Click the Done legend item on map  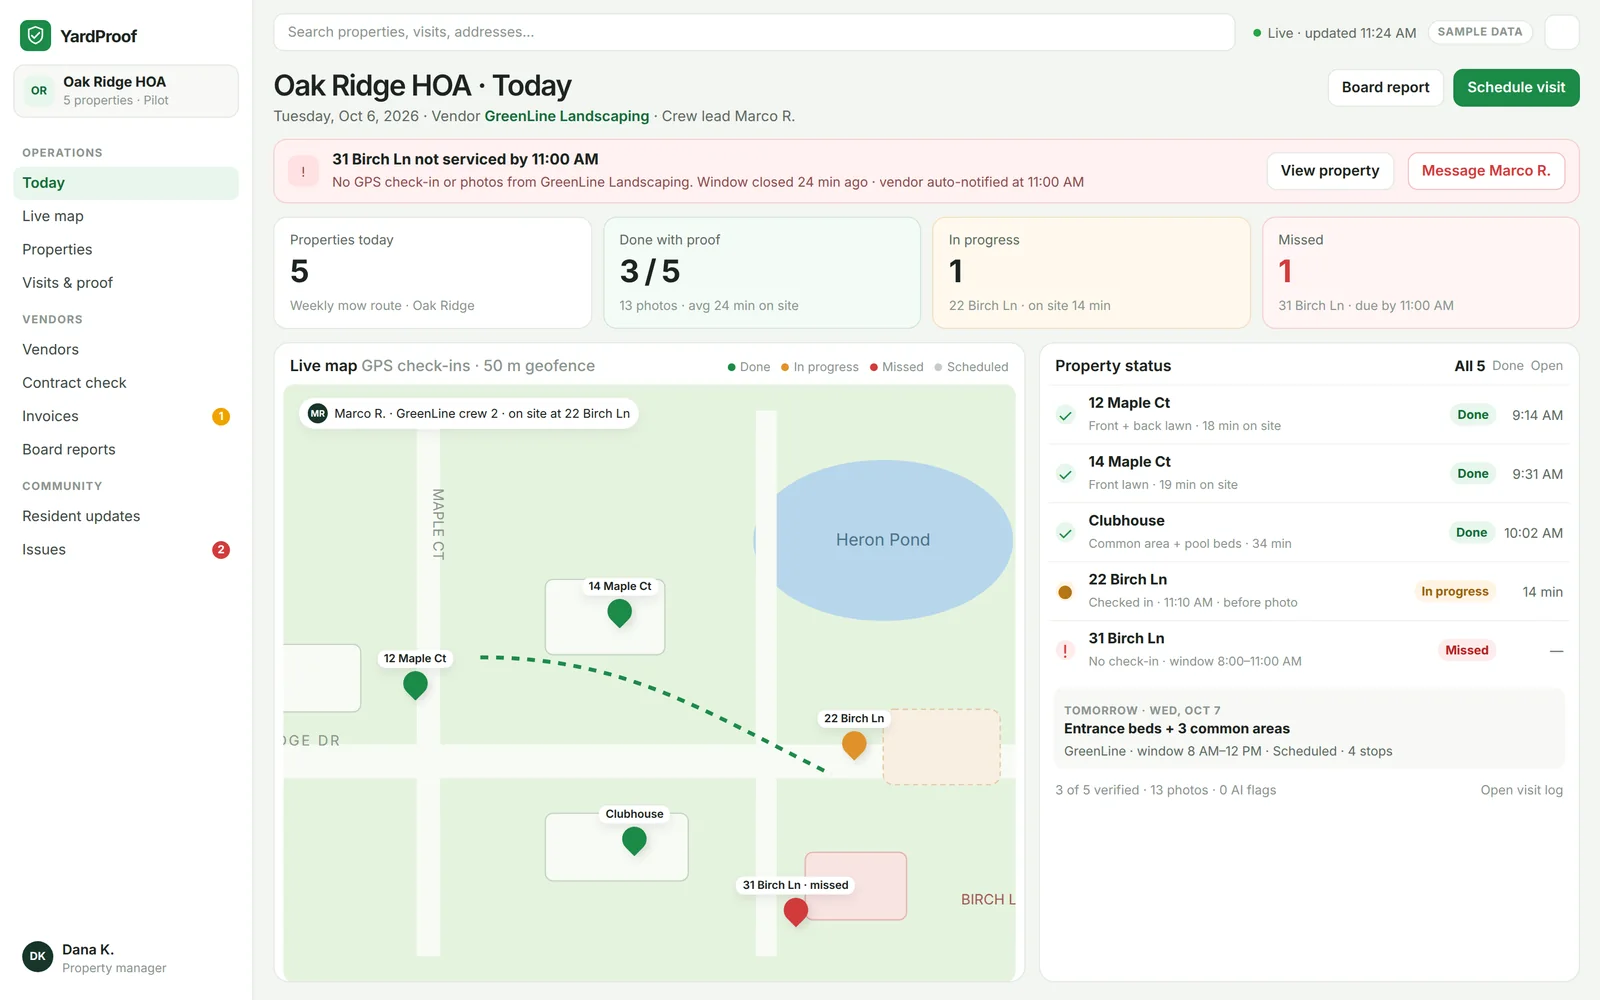click(749, 367)
